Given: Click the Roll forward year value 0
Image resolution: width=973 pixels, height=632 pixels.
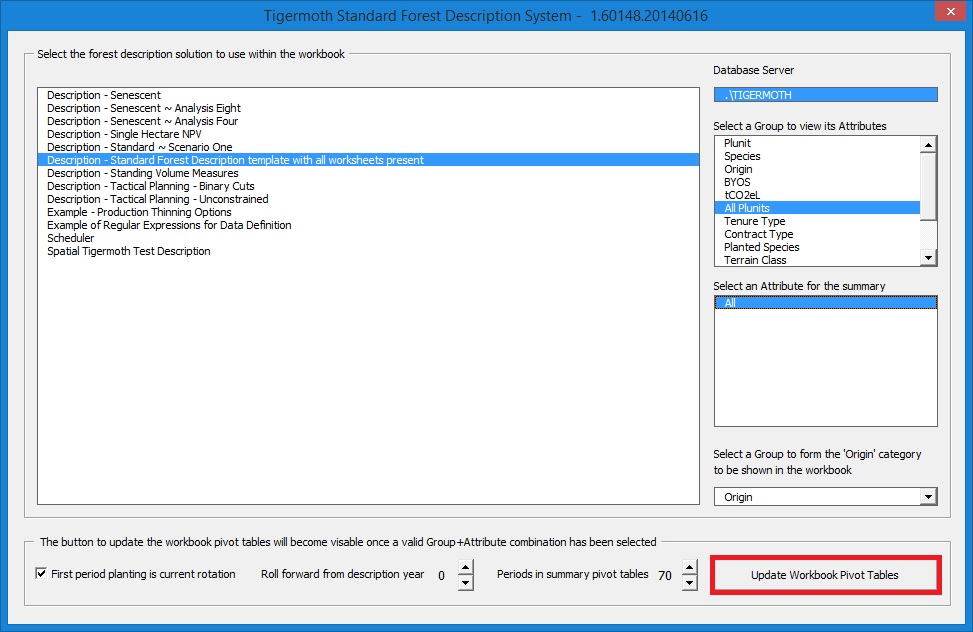Looking at the screenshot, I should point(441,576).
